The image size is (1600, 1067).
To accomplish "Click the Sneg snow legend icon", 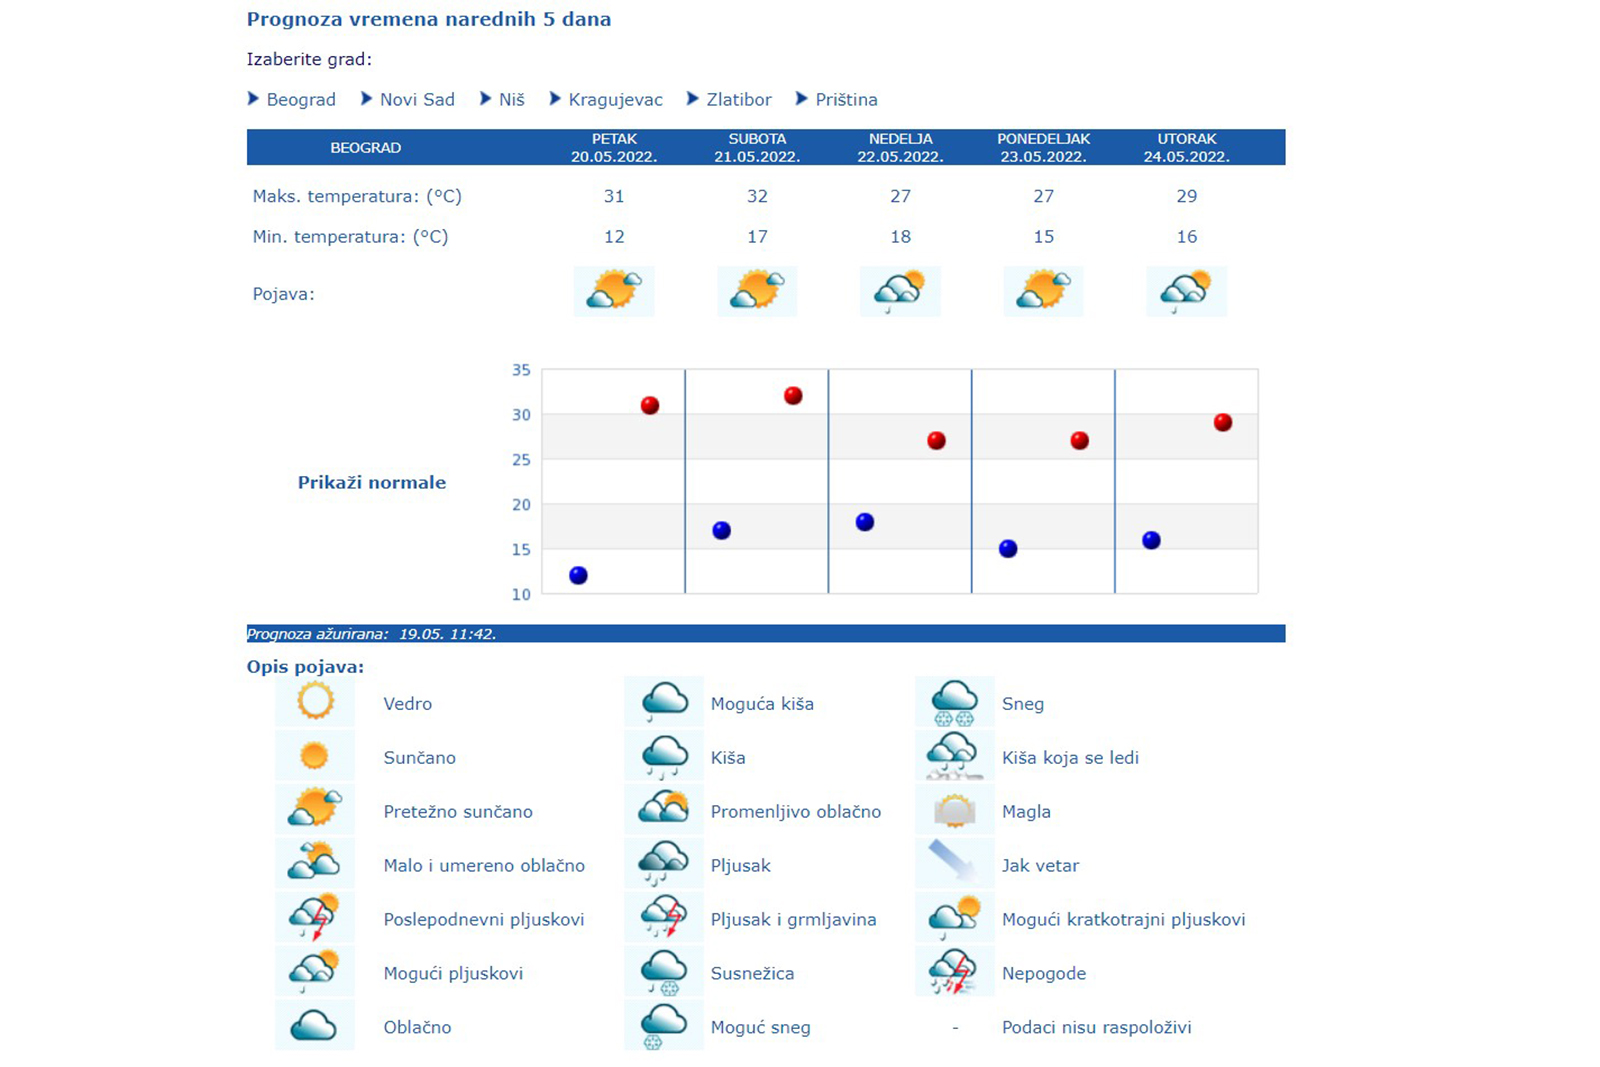I will pos(954,703).
